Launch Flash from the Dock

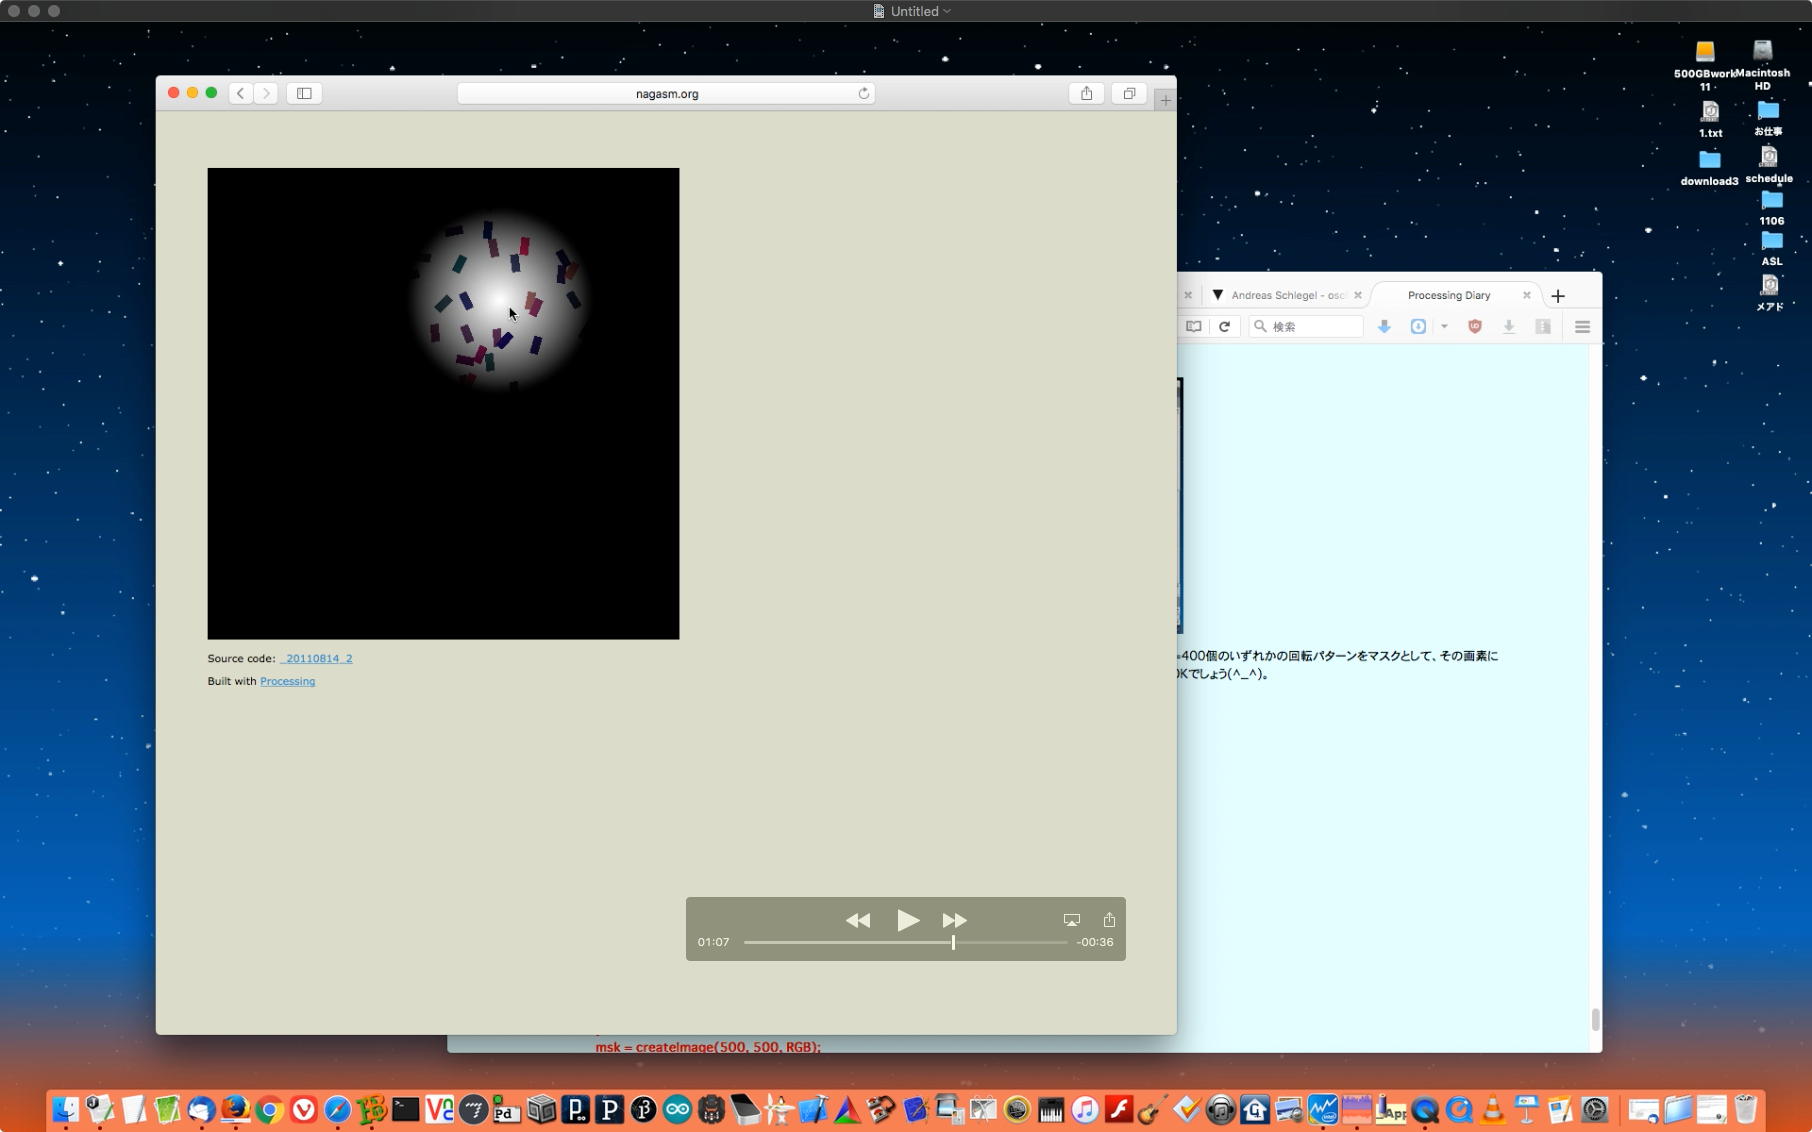click(1119, 1109)
